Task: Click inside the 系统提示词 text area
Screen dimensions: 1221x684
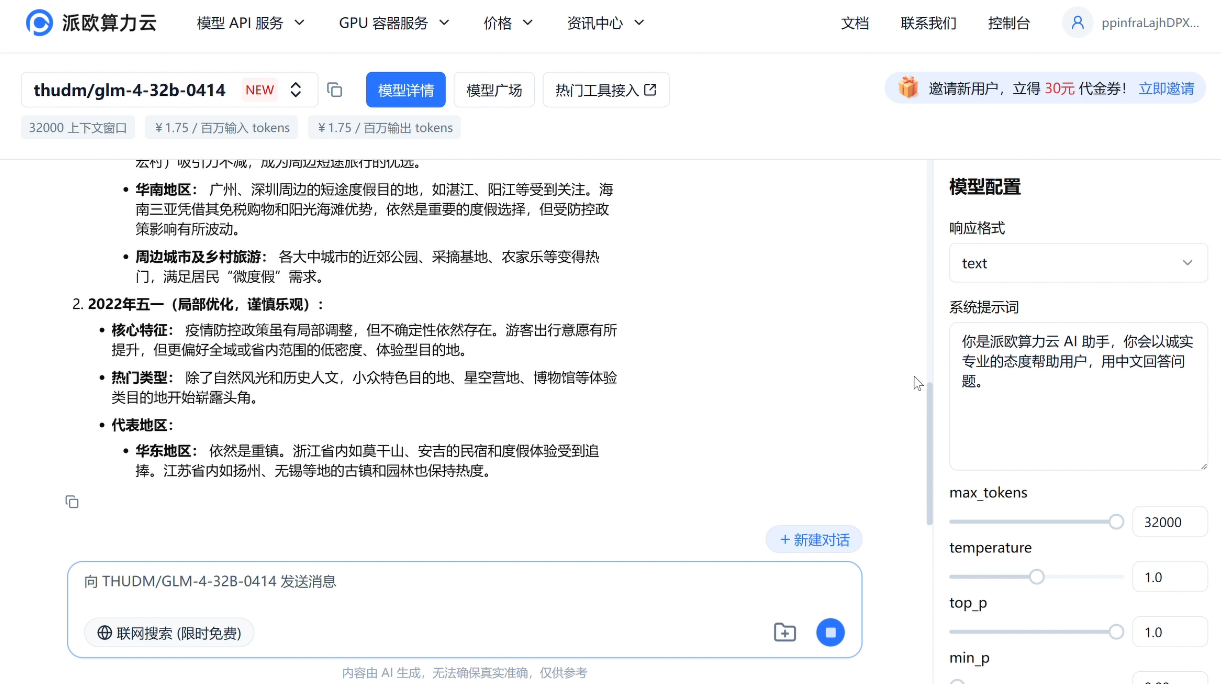Action: click(x=1078, y=396)
